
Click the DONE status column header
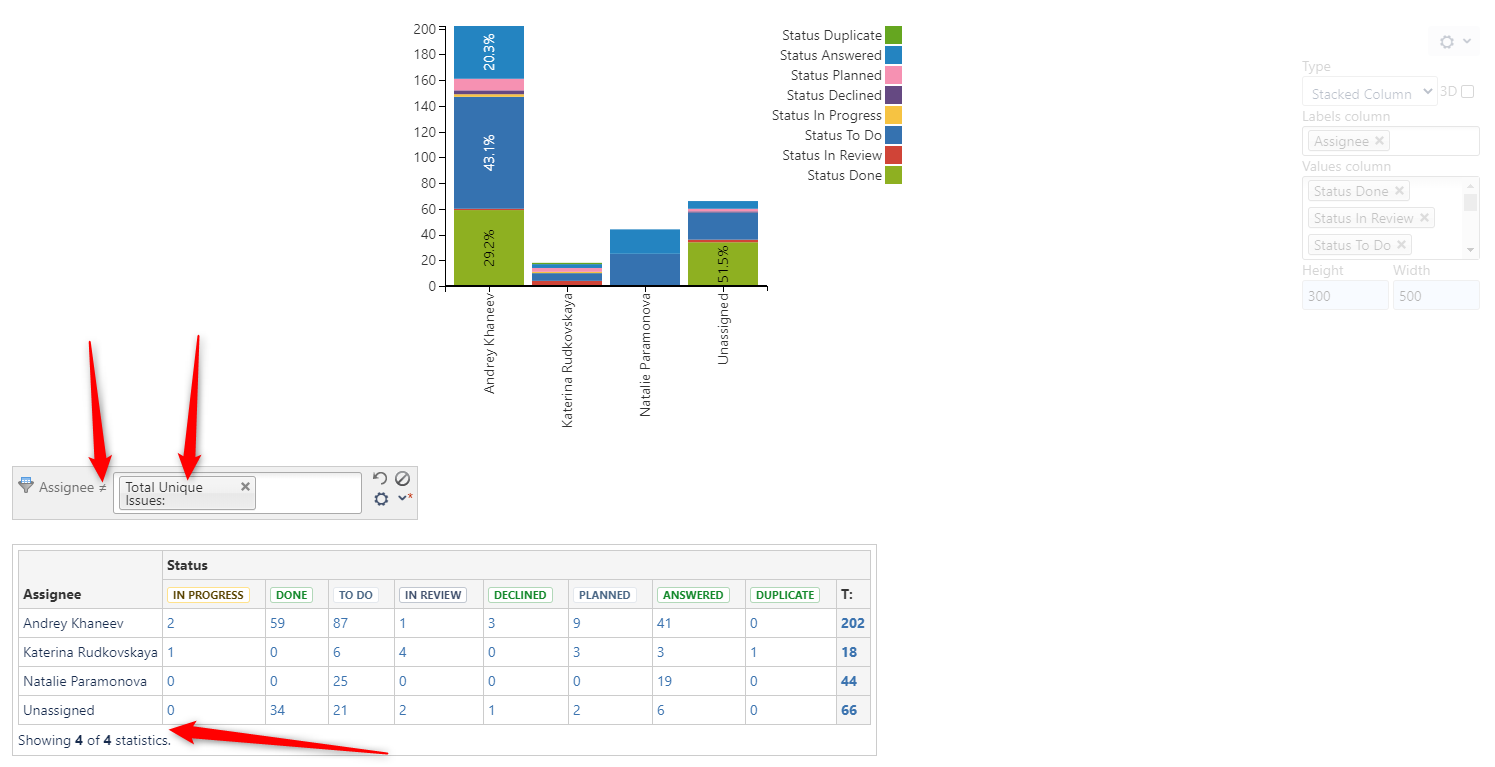(x=291, y=594)
